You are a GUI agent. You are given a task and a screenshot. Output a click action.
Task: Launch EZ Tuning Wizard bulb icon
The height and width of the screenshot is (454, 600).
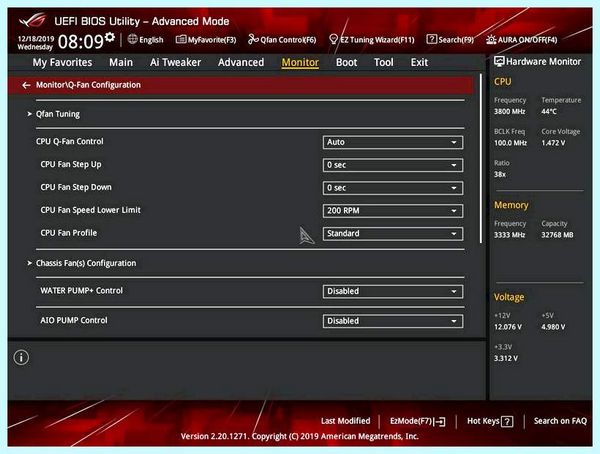pos(333,39)
